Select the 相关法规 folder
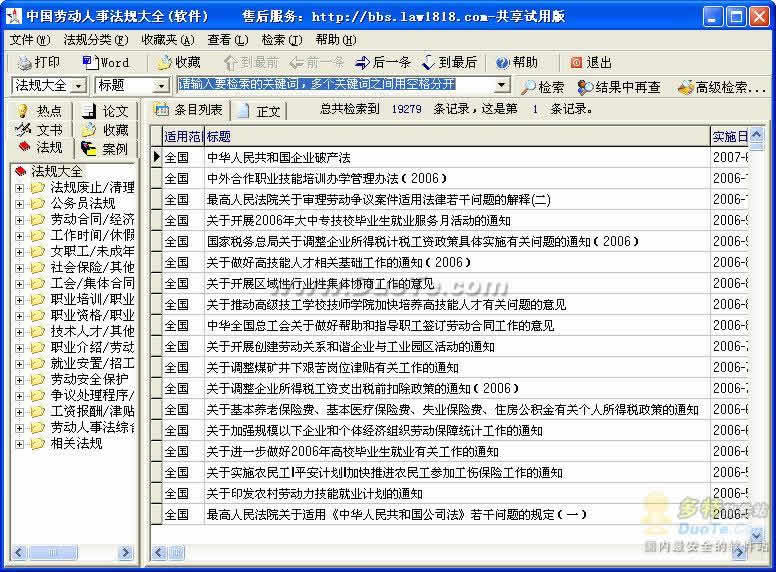This screenshot has height=572, width=776. tap(76, 443)
